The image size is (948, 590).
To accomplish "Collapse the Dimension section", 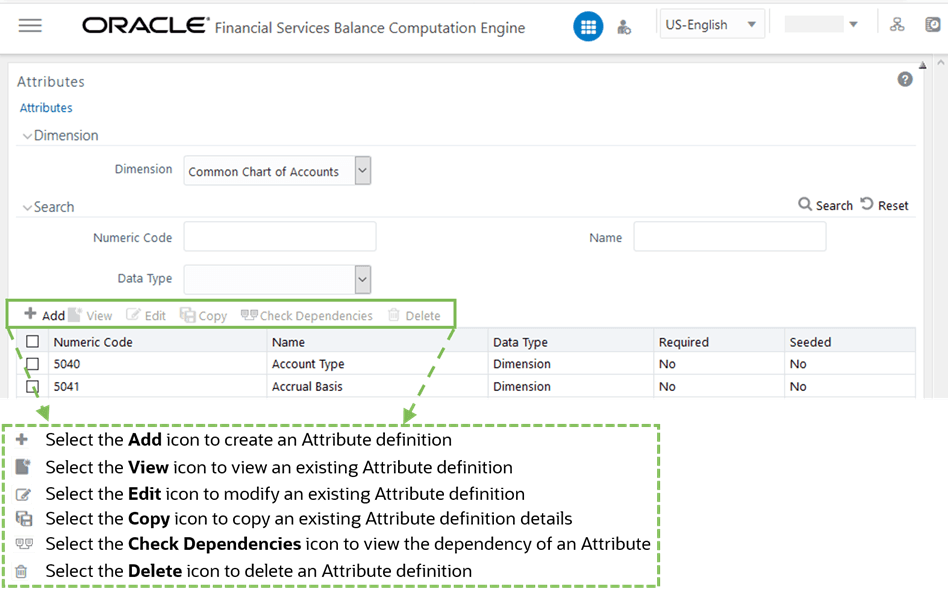I will [x=27, y=136].
